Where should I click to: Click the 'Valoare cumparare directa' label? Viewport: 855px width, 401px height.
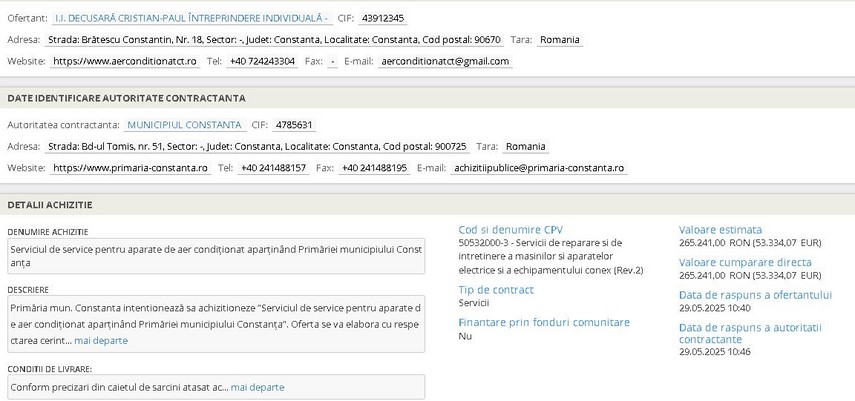pyautogui.click(x=745, y=262)
